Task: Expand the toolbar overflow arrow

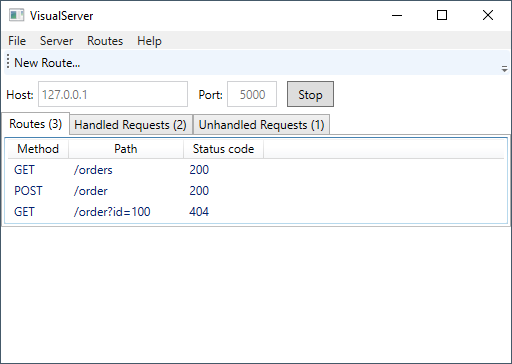Action: (504, 69)
